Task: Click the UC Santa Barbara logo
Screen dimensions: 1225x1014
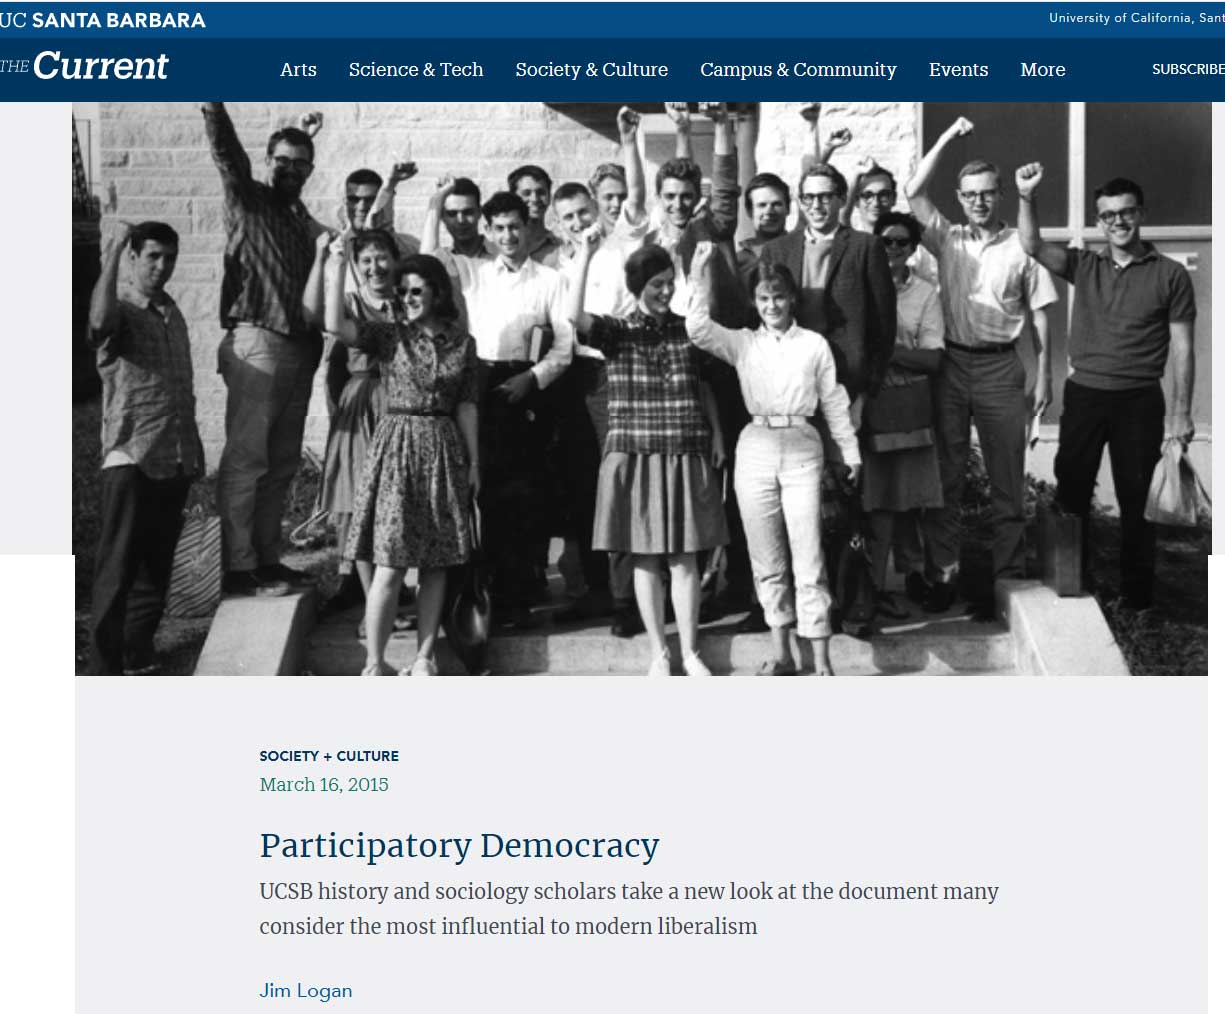Action: (103, 20)
